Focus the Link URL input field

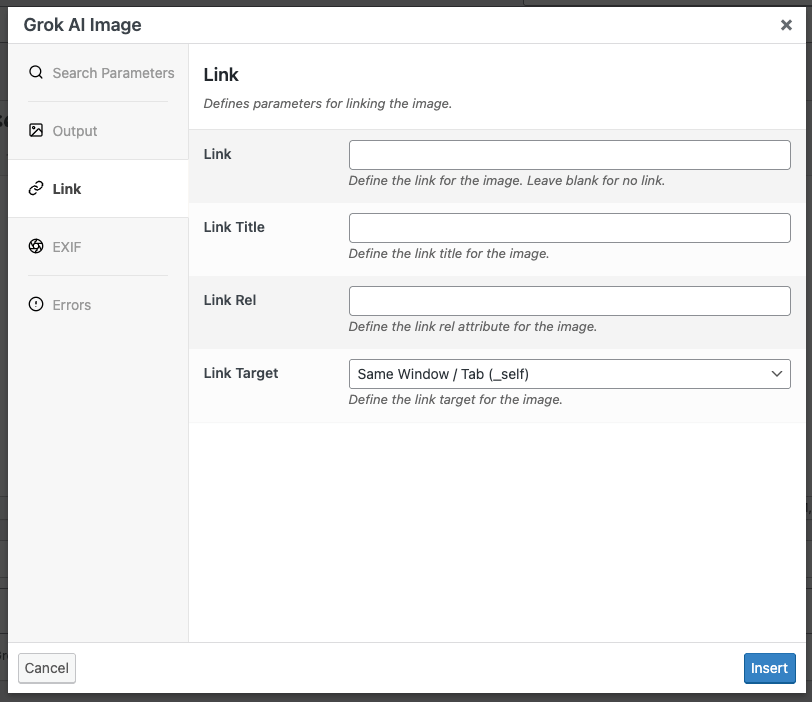click(569, 155)
